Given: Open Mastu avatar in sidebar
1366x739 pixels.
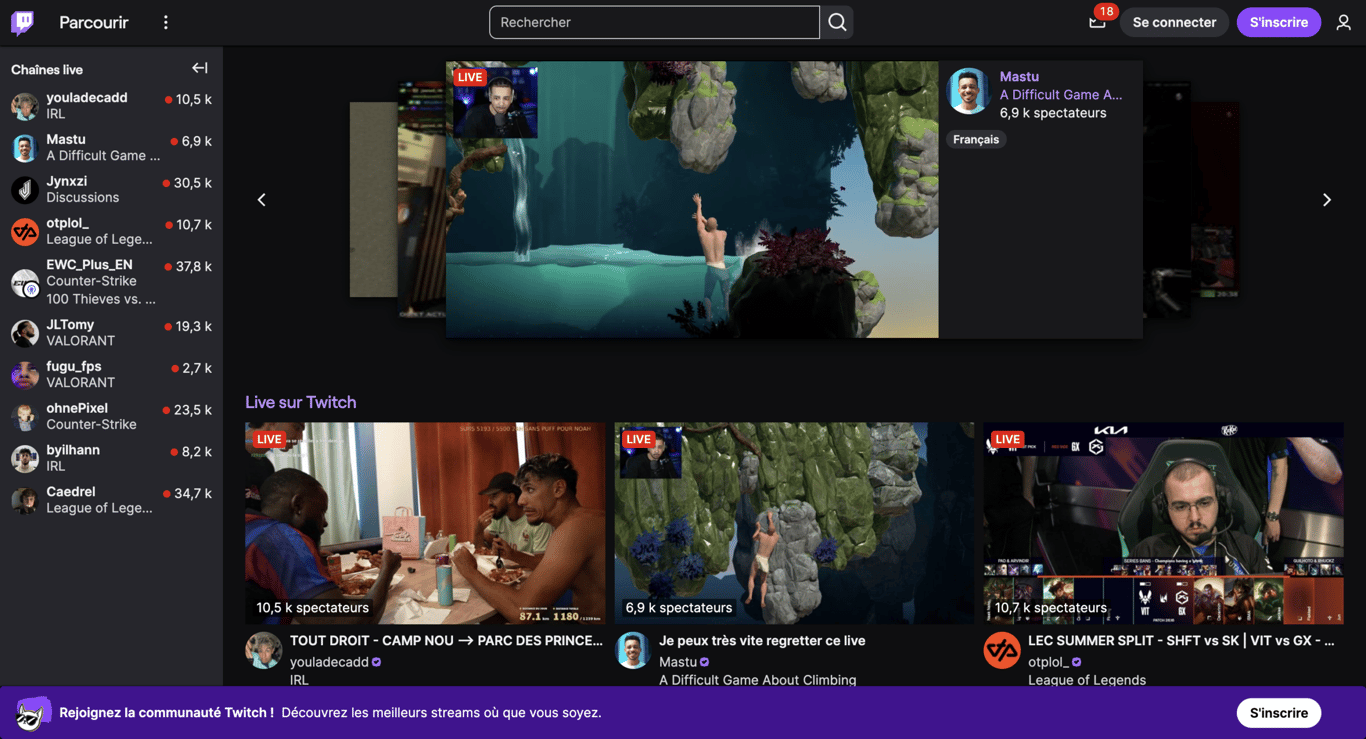Looking at the screenshot, I should click(x=25, y=148).
